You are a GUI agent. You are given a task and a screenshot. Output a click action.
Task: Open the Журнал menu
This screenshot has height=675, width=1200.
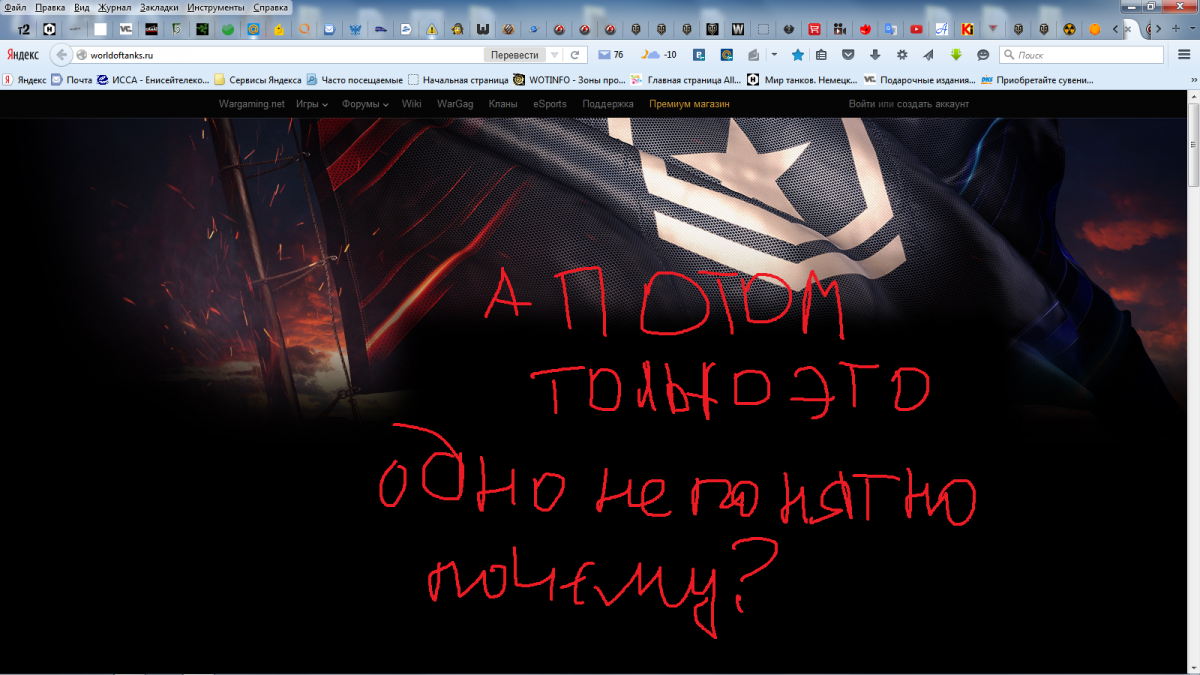115,7
